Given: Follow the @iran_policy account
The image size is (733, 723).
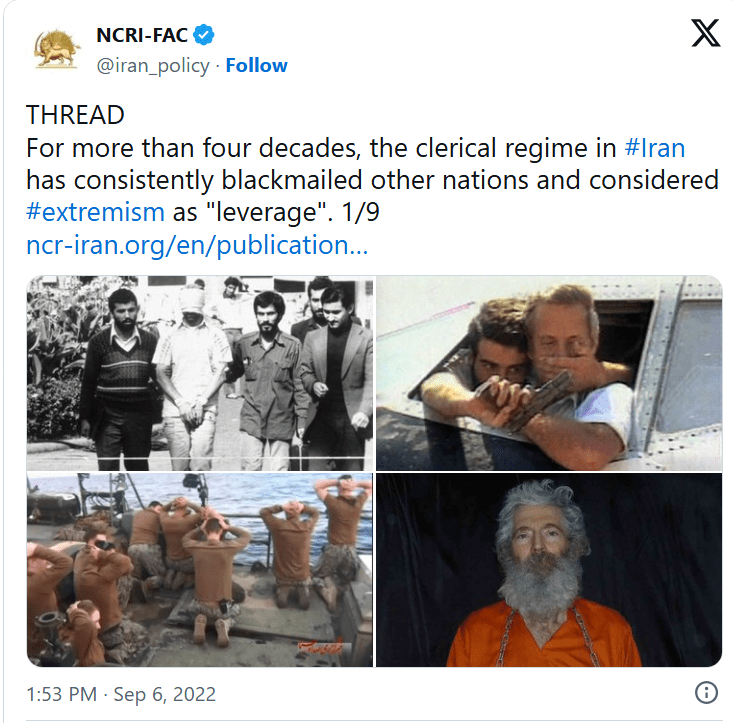Looking at the screenshot, I should [x=256, y=65].
